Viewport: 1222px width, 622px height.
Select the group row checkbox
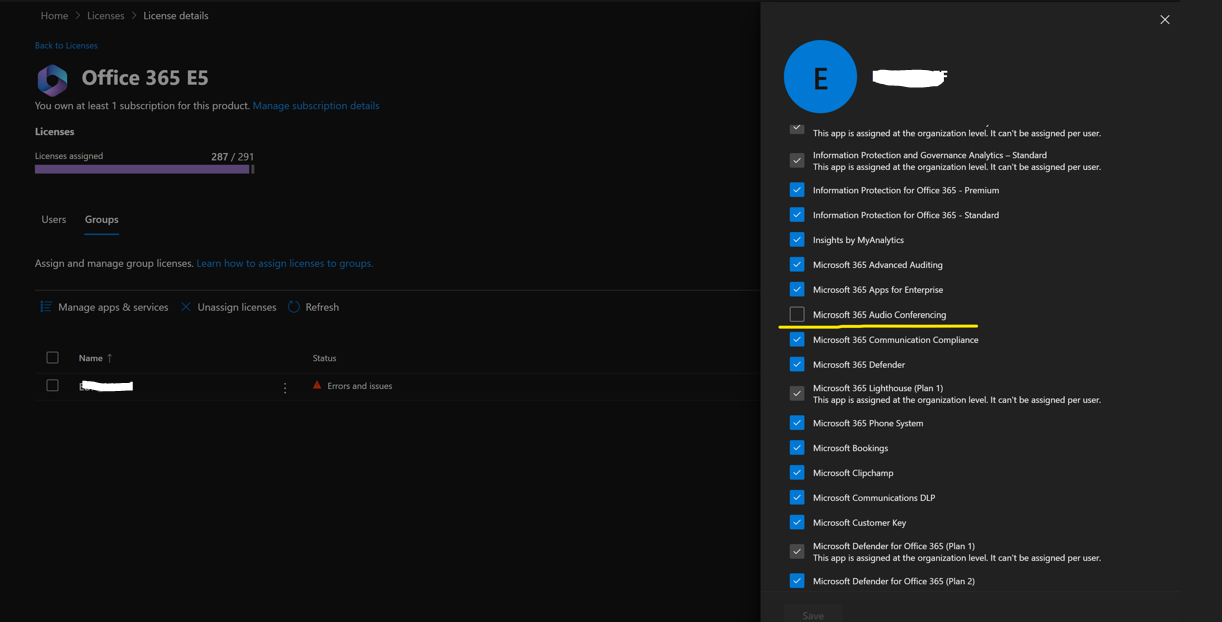tap(52, 385)
